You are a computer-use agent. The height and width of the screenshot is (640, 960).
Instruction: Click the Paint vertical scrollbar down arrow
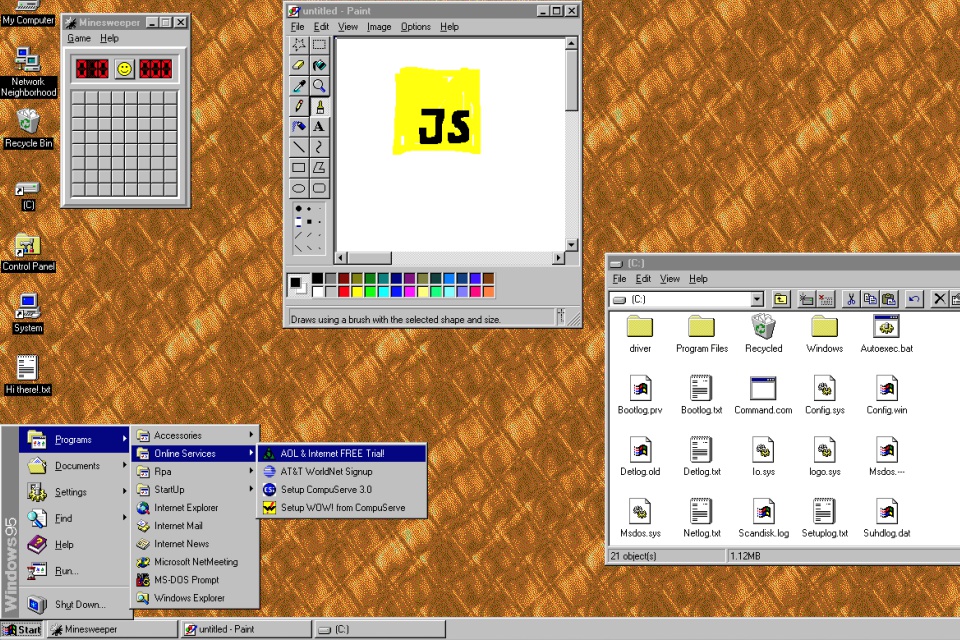571,244
